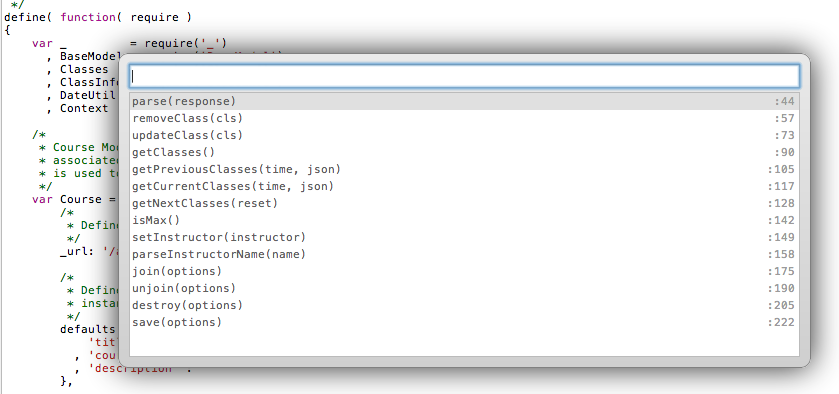
Task: Click 'DateUtil' variable in editor
Action: tap(88, 95)
